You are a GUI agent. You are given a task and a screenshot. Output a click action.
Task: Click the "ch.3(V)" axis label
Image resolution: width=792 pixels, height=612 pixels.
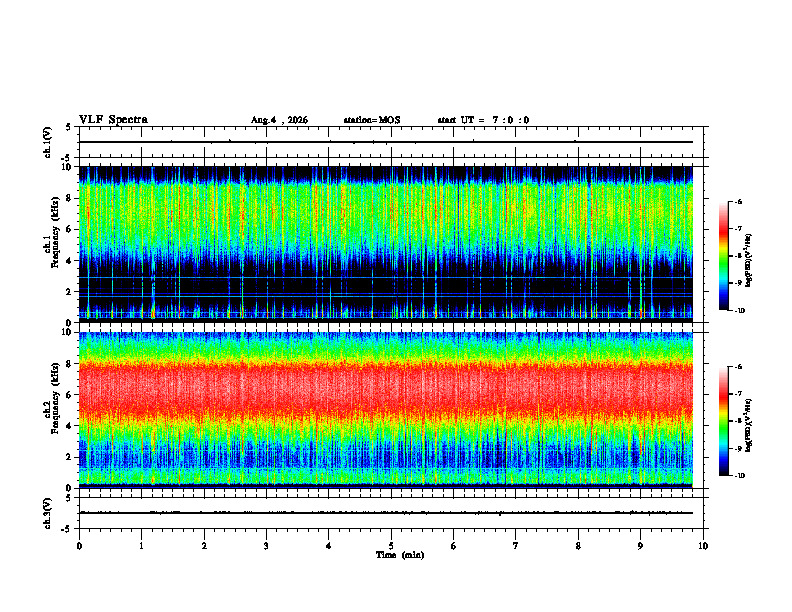point(48,513)
